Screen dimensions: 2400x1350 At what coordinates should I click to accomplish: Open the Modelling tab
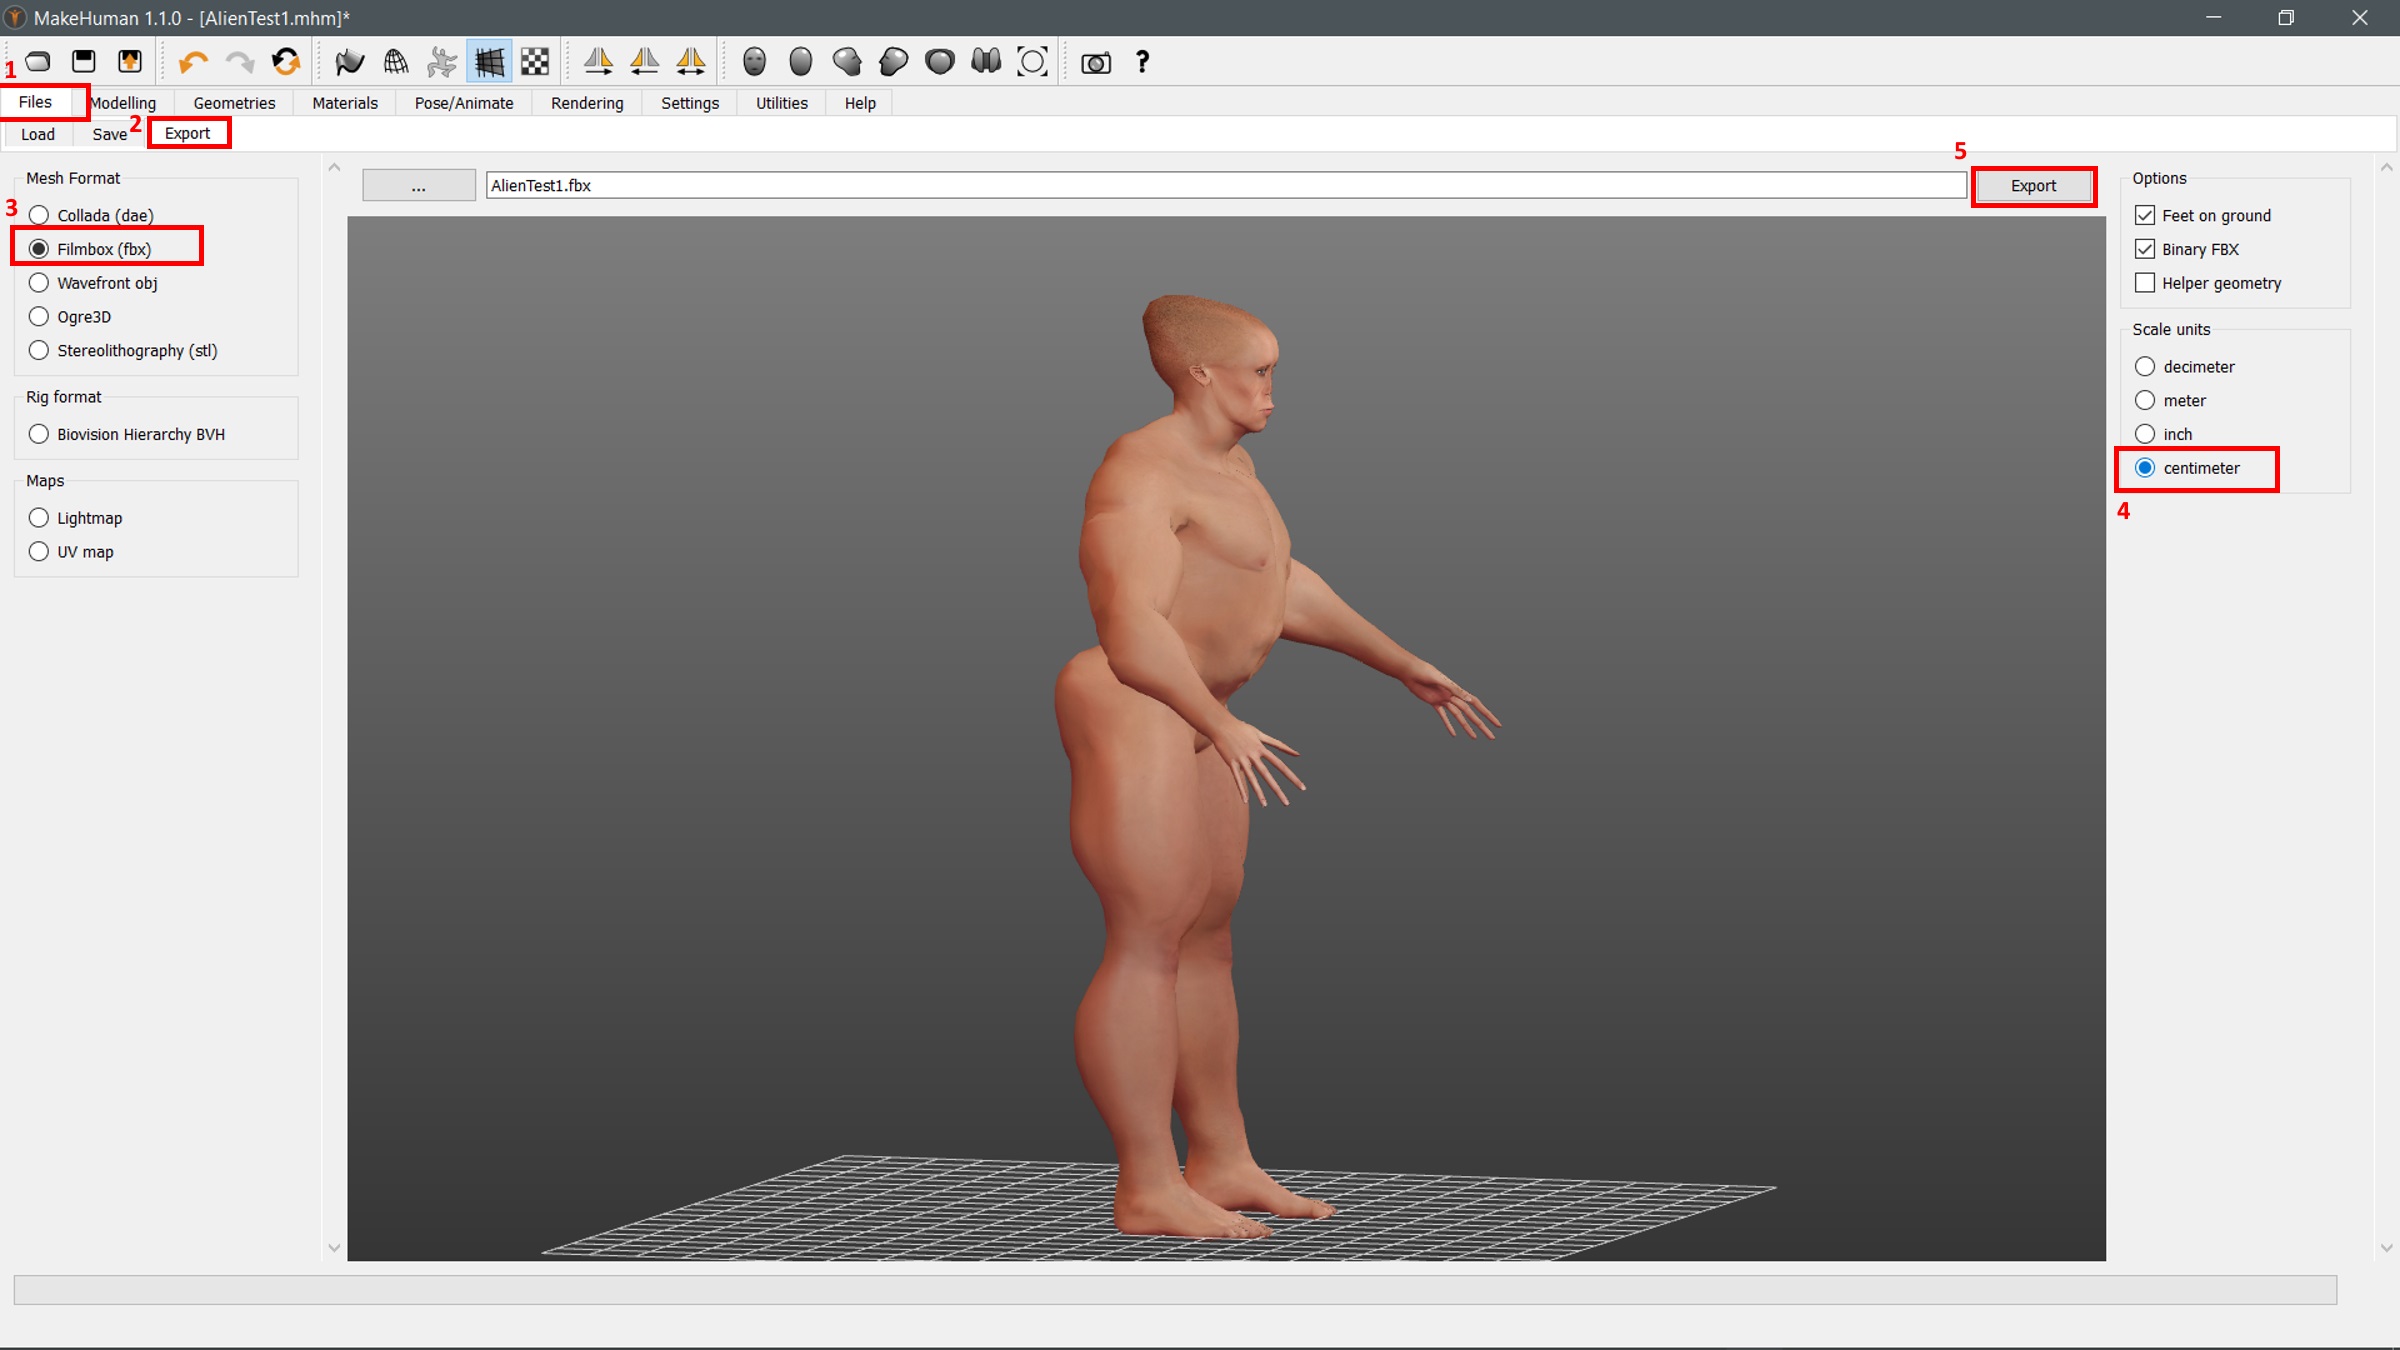click(x=124, y=103)
